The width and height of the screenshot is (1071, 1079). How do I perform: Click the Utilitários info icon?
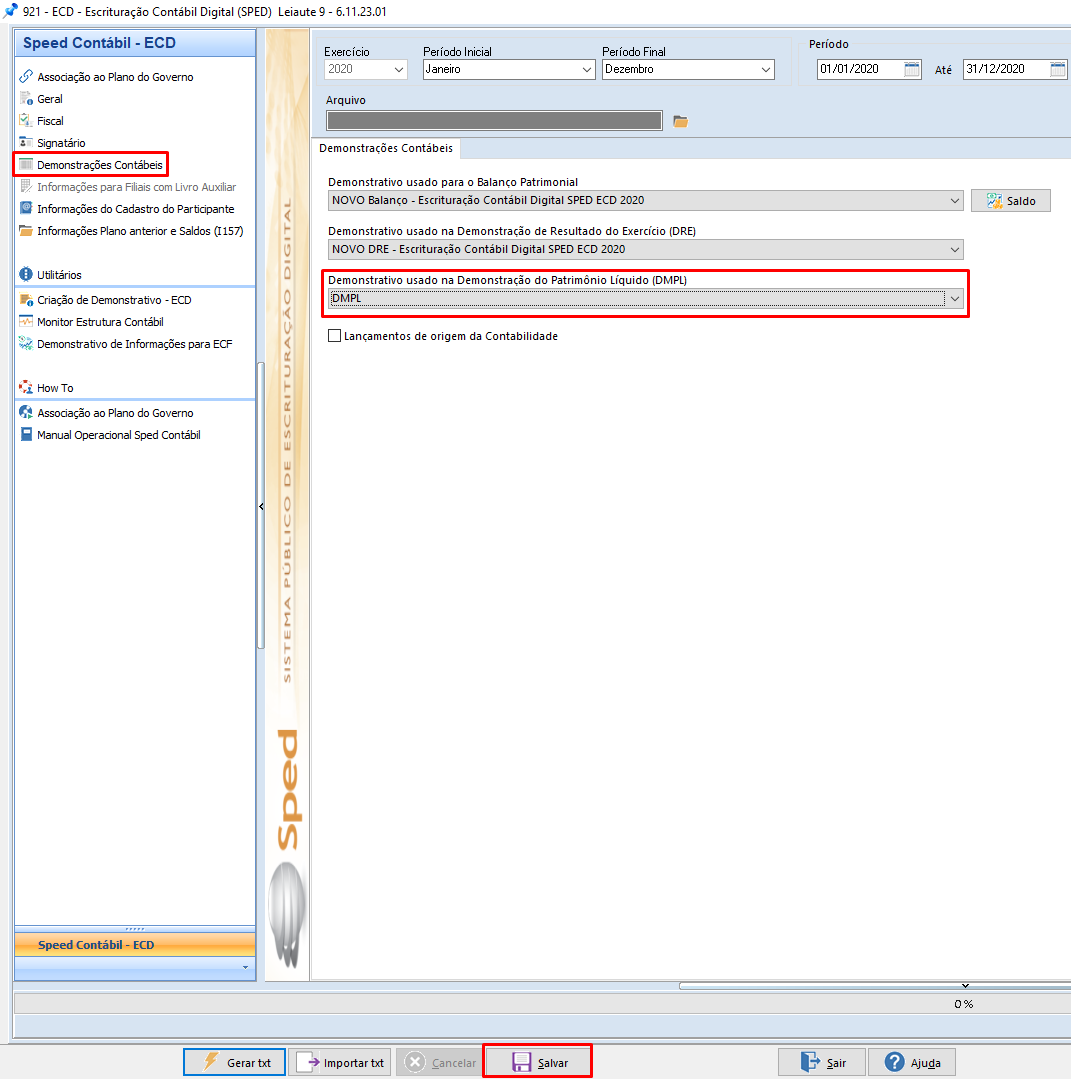coord(26,274)
